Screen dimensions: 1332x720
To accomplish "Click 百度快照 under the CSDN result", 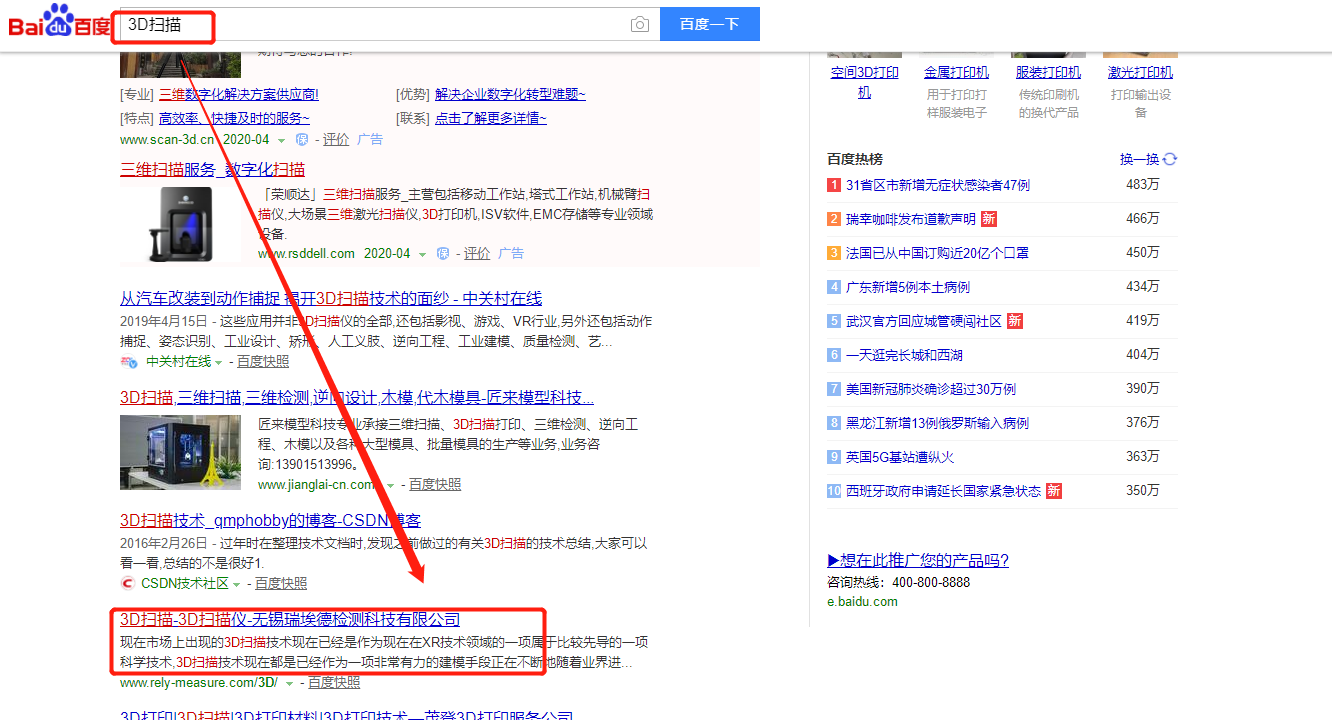I will click(282, 584).
